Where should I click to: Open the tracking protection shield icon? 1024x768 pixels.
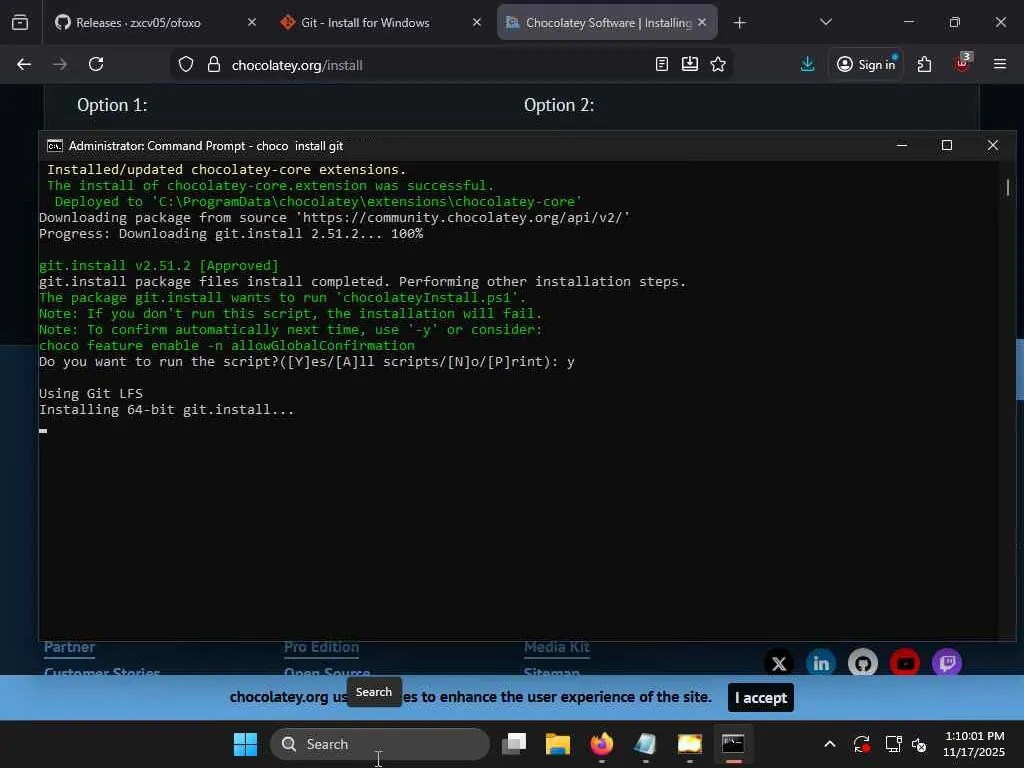point(186,65)
